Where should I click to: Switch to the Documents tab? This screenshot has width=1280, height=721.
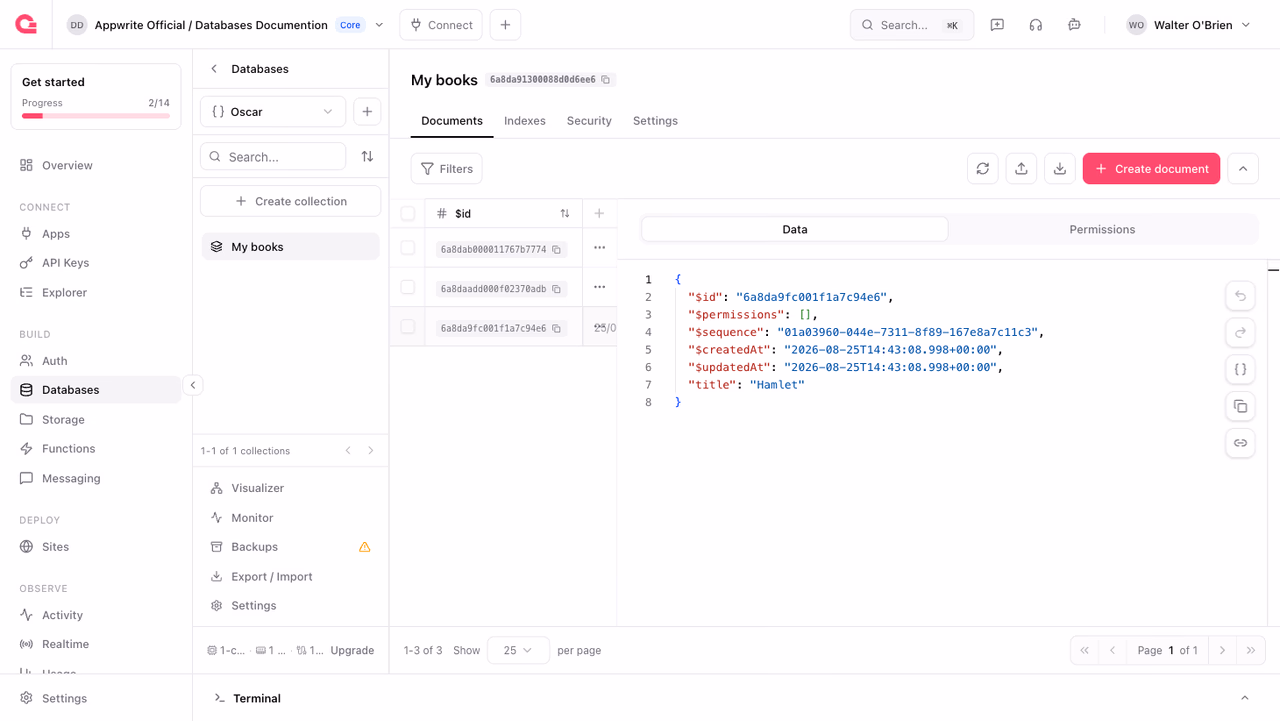(x=452, y=121)
